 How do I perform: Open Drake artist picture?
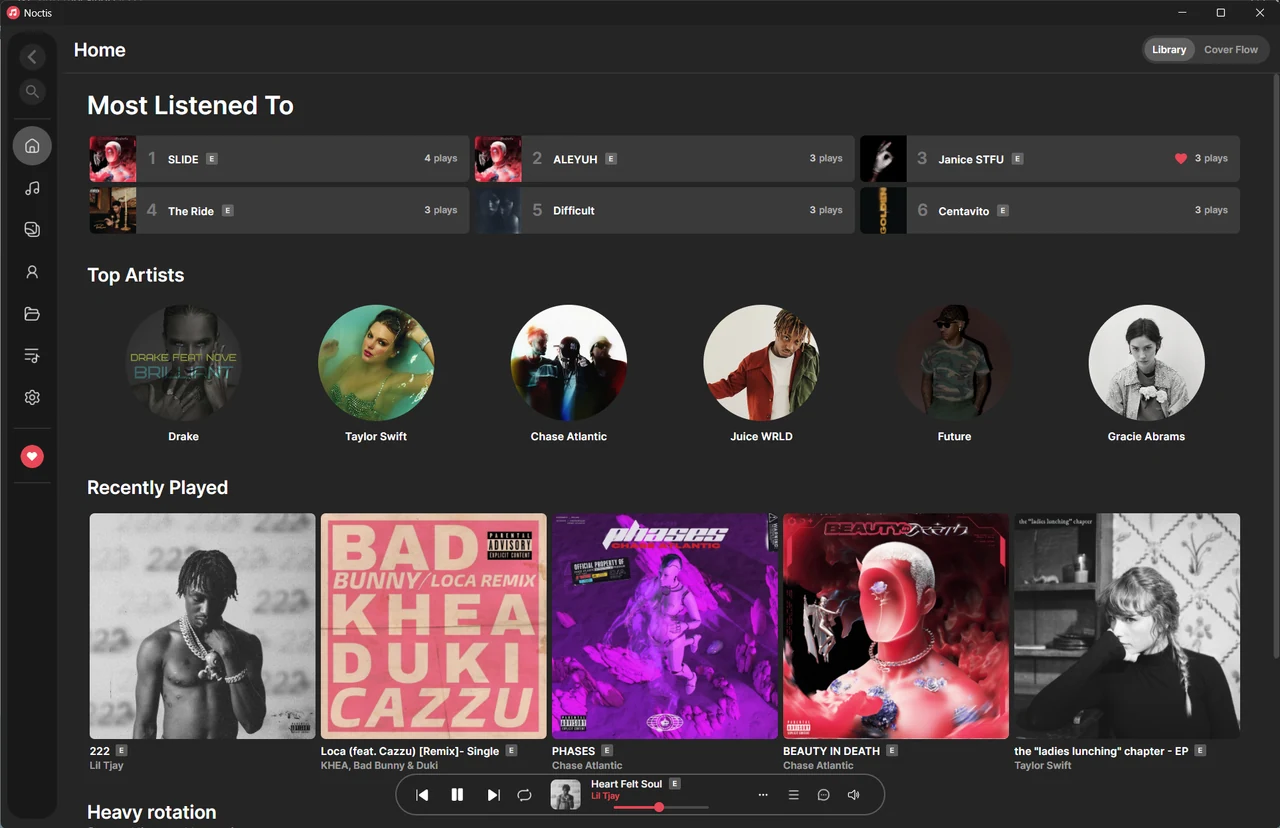[x=183, y=363]
